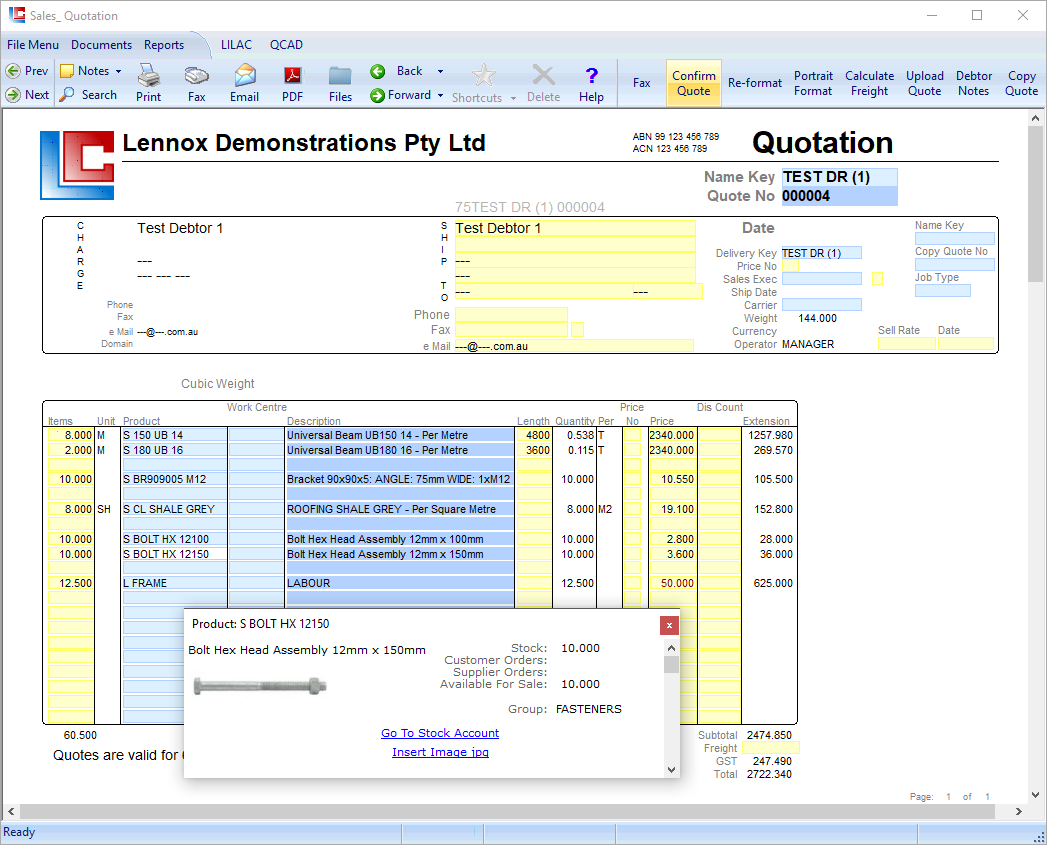The width and height of the screenshot is (1047, 845).
Task: Close the S BOLT HX 12150 popup
Action: 669,625
